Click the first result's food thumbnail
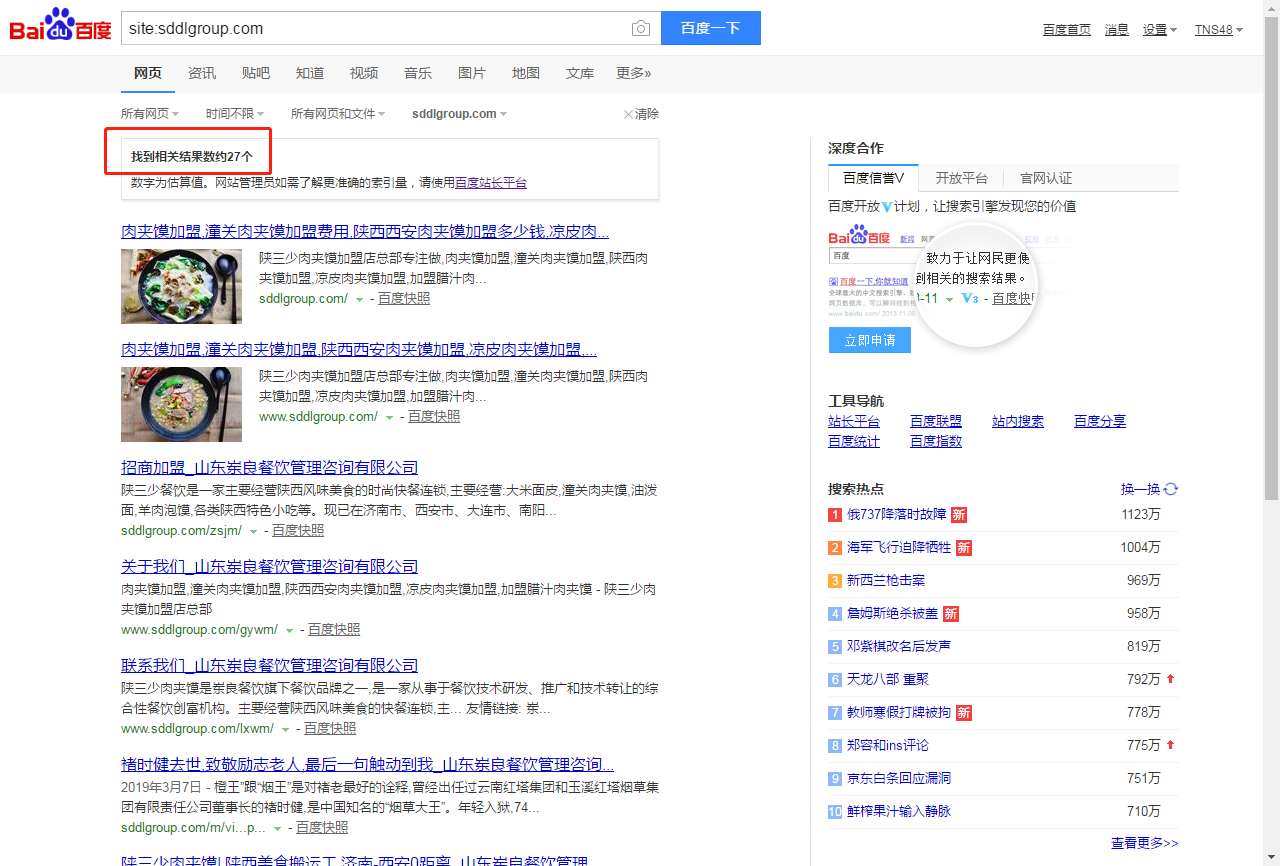Image resolution: width=1280 pixels, height=866 pixels. [181, 286]
